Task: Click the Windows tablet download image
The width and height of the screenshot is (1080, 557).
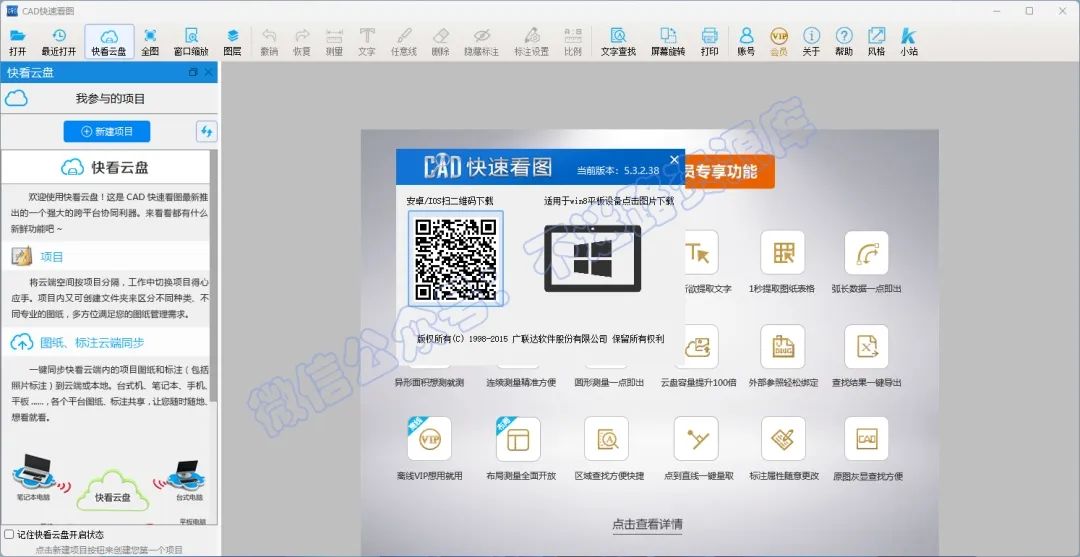Action: 592,258
